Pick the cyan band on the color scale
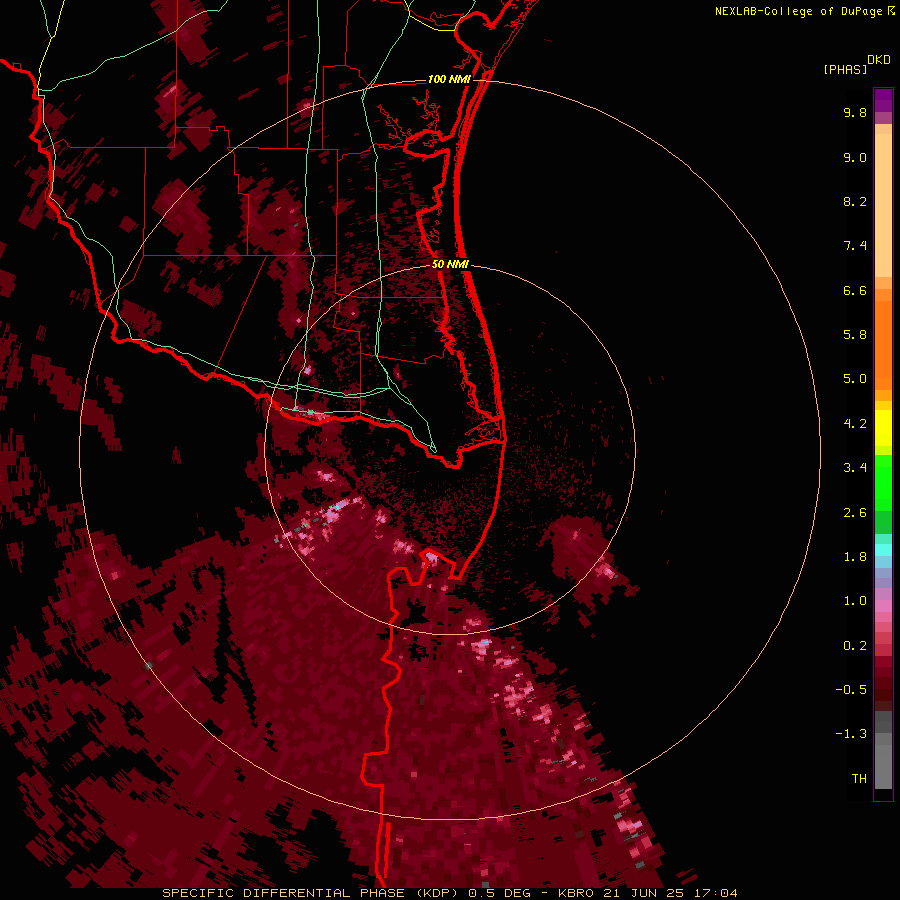900x900 pixels. click(883, 550)
